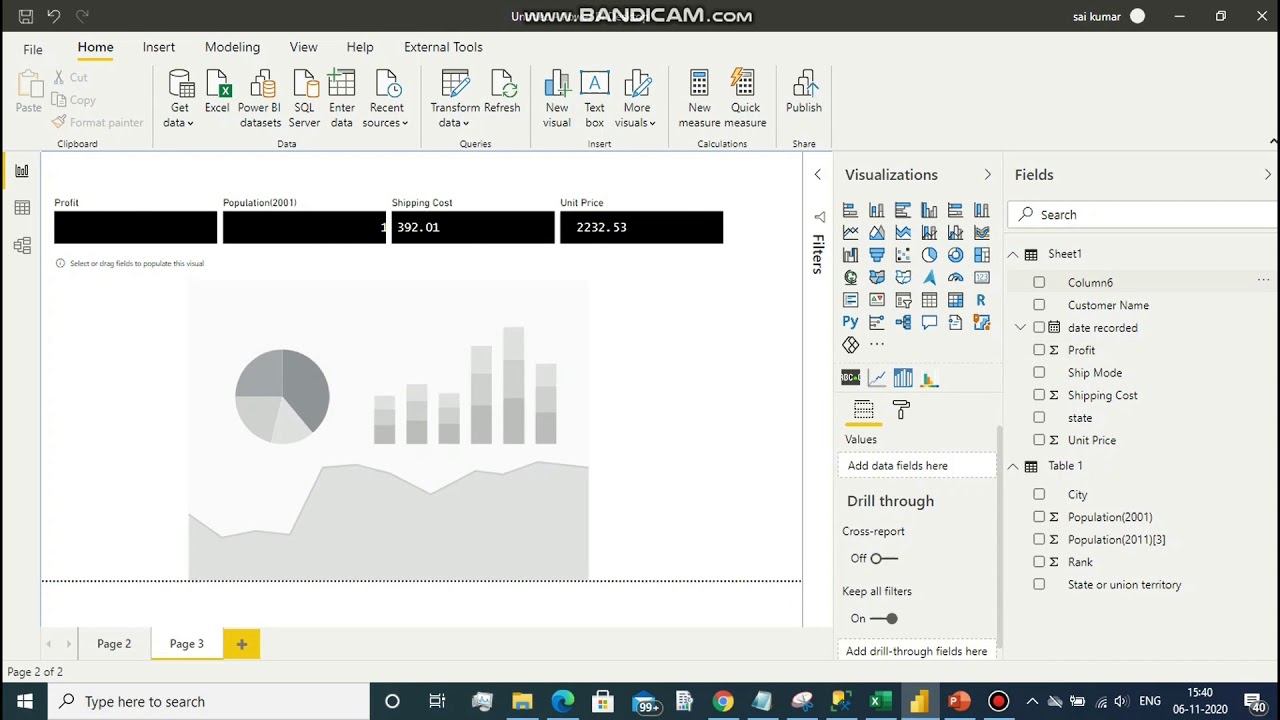Switch to the View ribbon tab
The image size is (1280, 720).
click(x=304, y=47)
